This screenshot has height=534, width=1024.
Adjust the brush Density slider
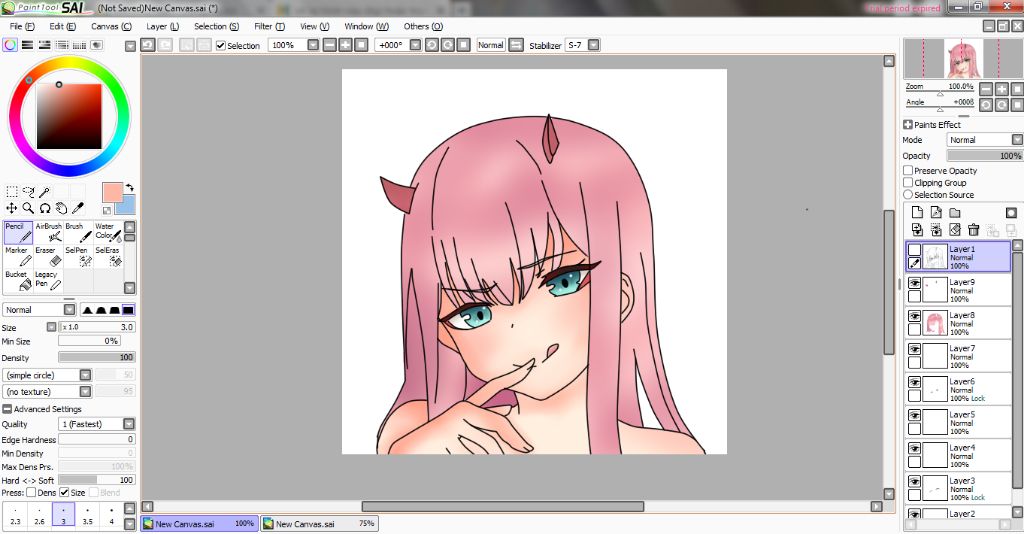[97, 357]
